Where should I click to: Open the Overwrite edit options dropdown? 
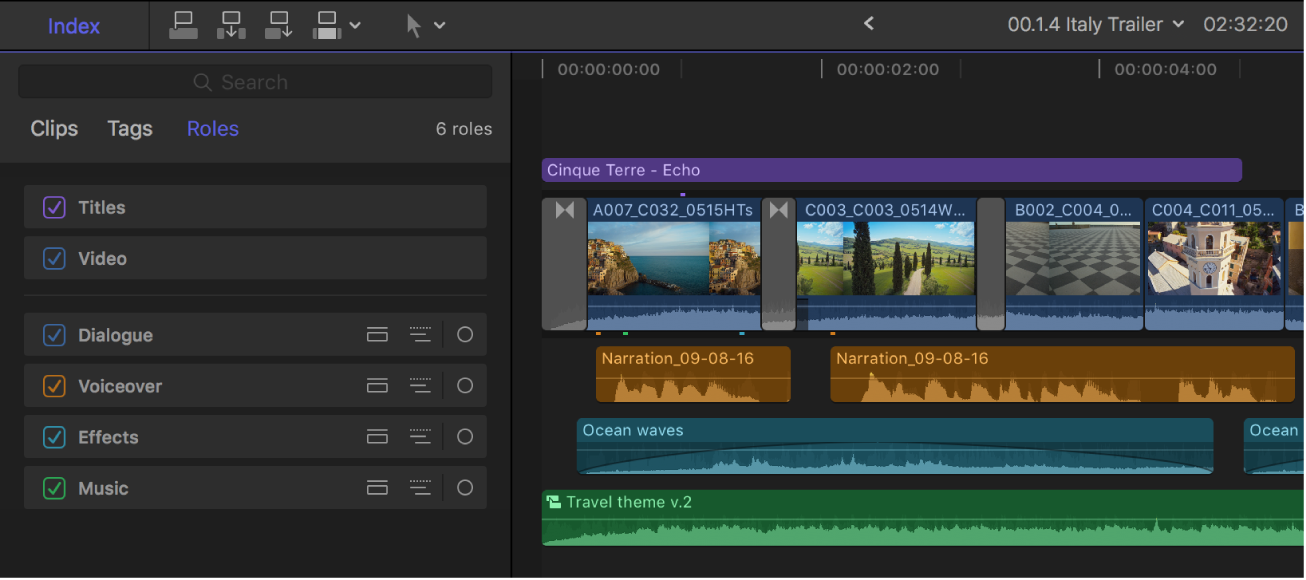[x=356, y=24]
